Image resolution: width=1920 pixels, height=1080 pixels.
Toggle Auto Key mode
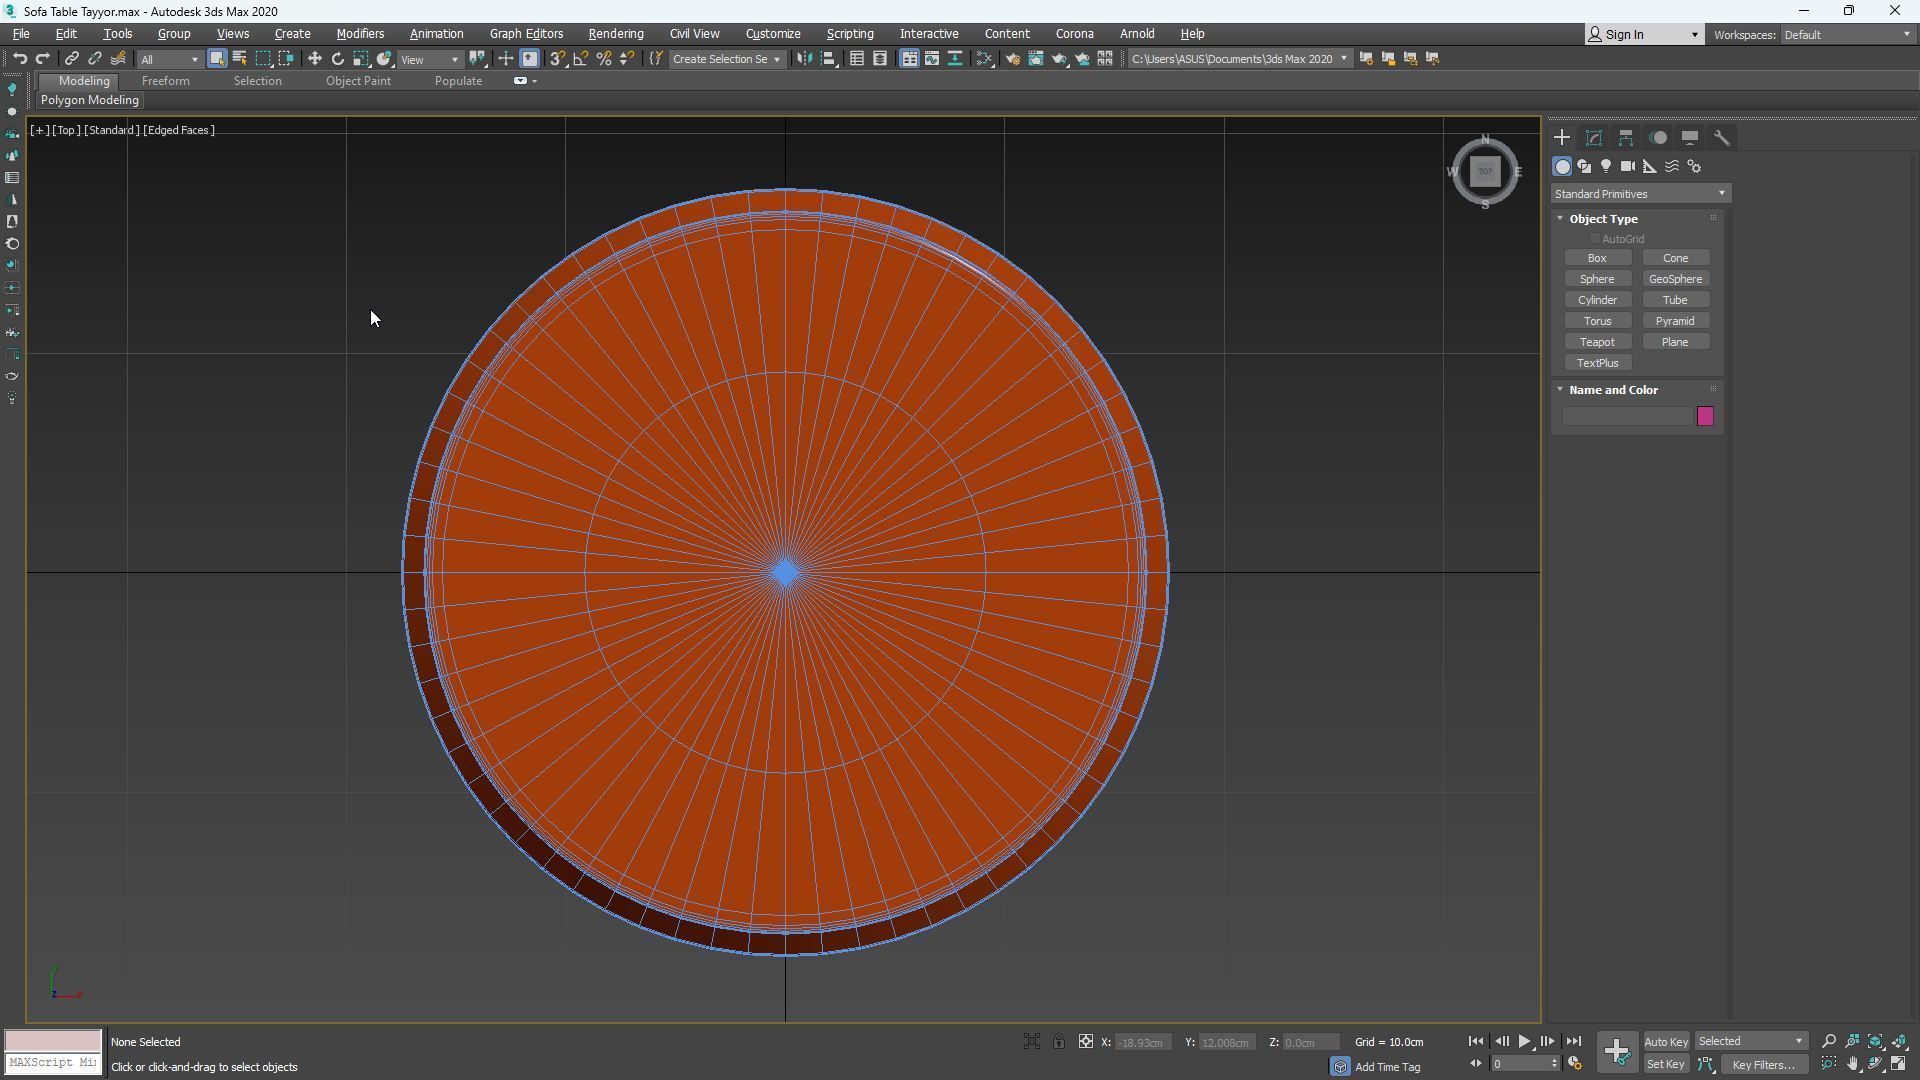coord(1665,1042)
